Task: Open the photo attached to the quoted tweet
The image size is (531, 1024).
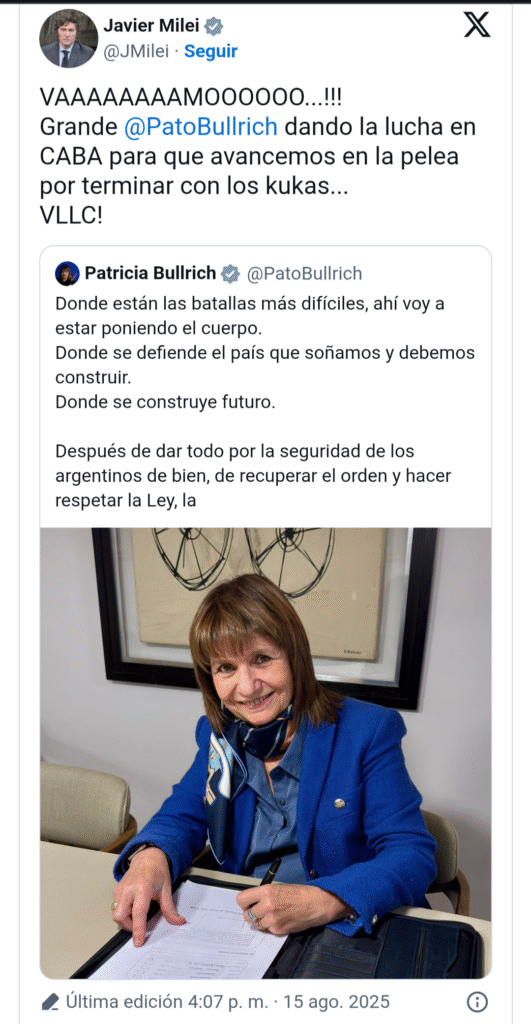Action: 266,753
